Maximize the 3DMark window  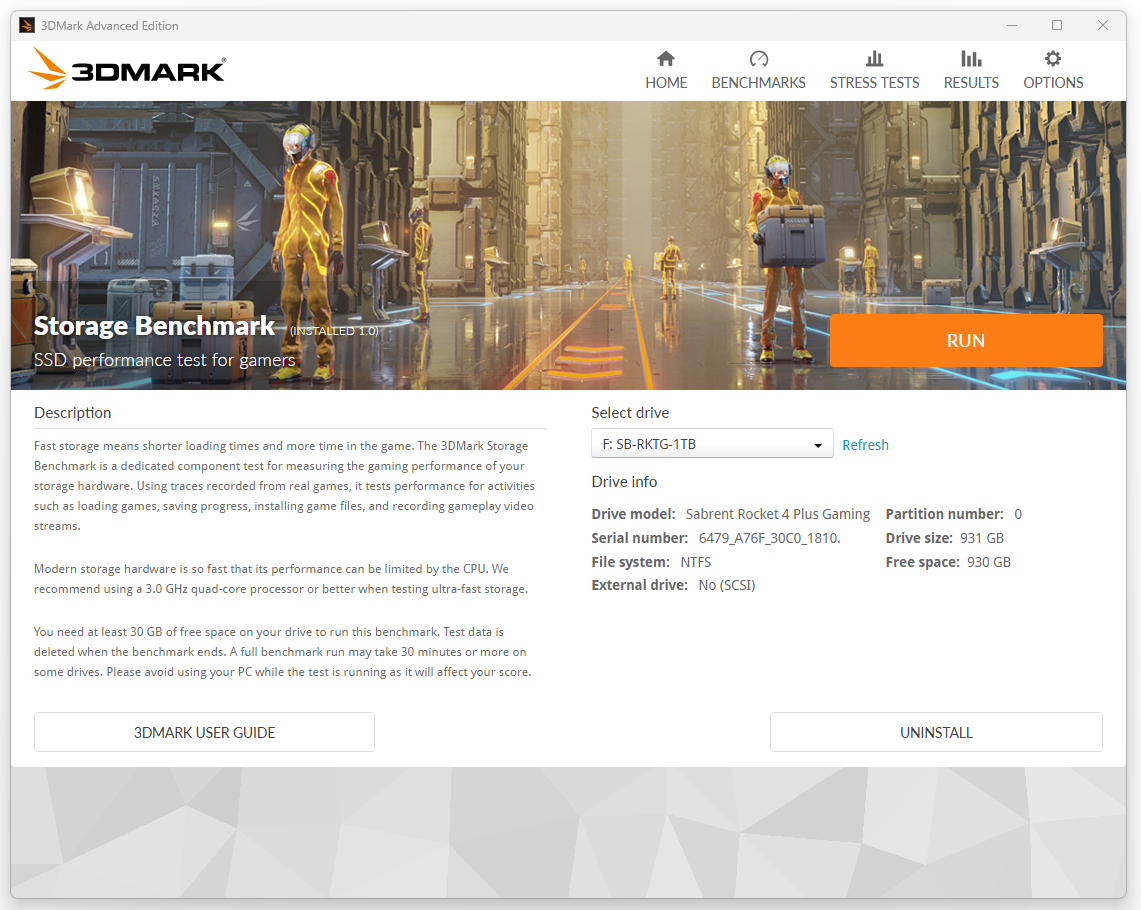tap(1057, 25)
